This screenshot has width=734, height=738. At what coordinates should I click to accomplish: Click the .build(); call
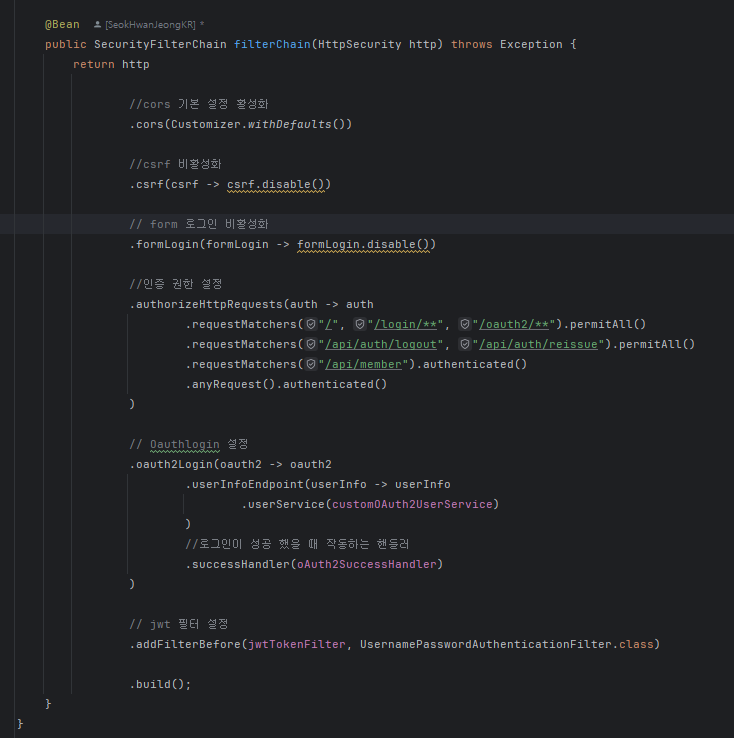[x=160, y=684]
